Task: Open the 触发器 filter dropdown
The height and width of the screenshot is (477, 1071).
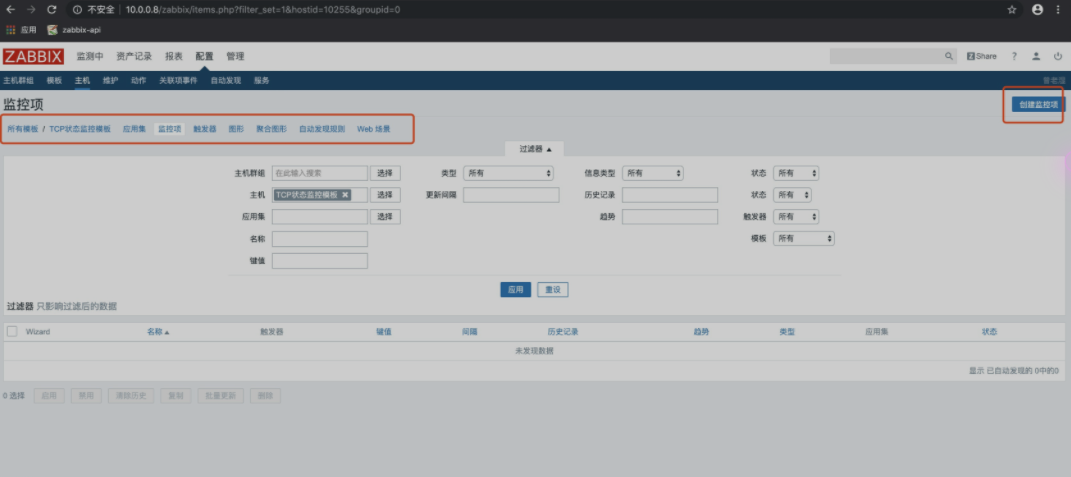Action: [796, 217]
